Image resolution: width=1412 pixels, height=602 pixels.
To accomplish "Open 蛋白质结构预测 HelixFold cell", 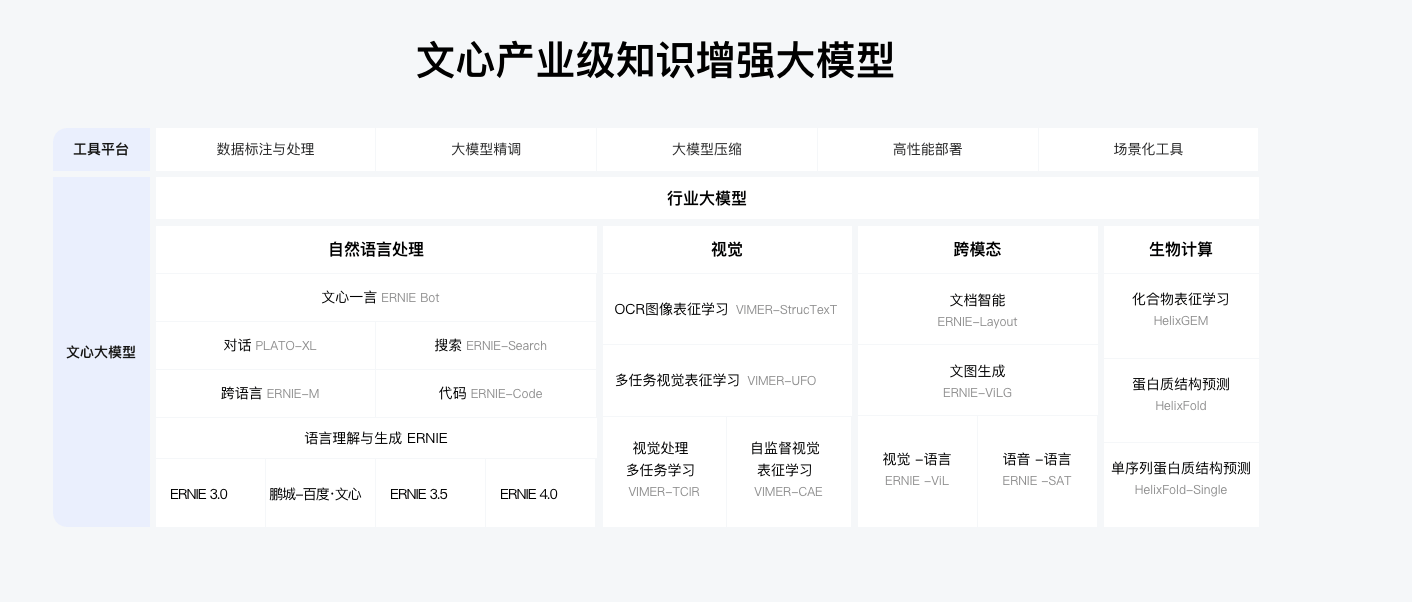I will click(x=1181, y=400).
